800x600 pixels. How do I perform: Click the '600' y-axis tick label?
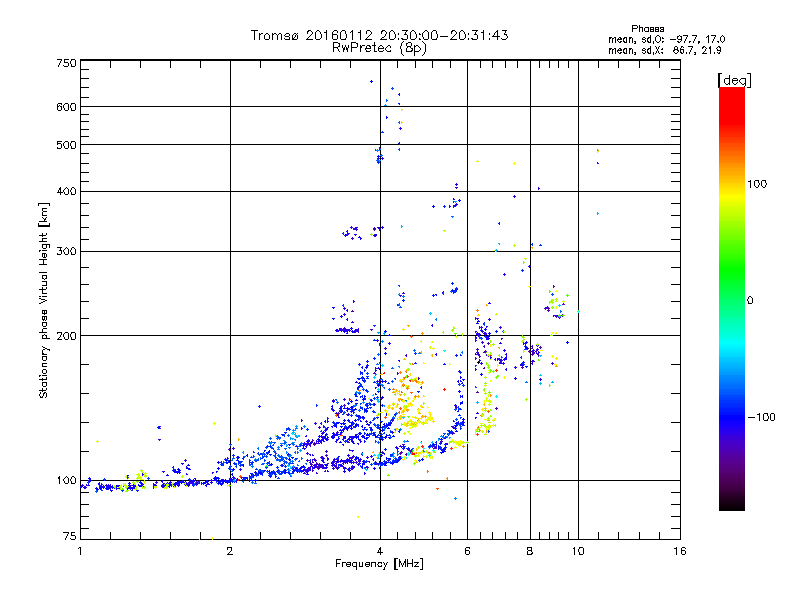pos(66,107)
